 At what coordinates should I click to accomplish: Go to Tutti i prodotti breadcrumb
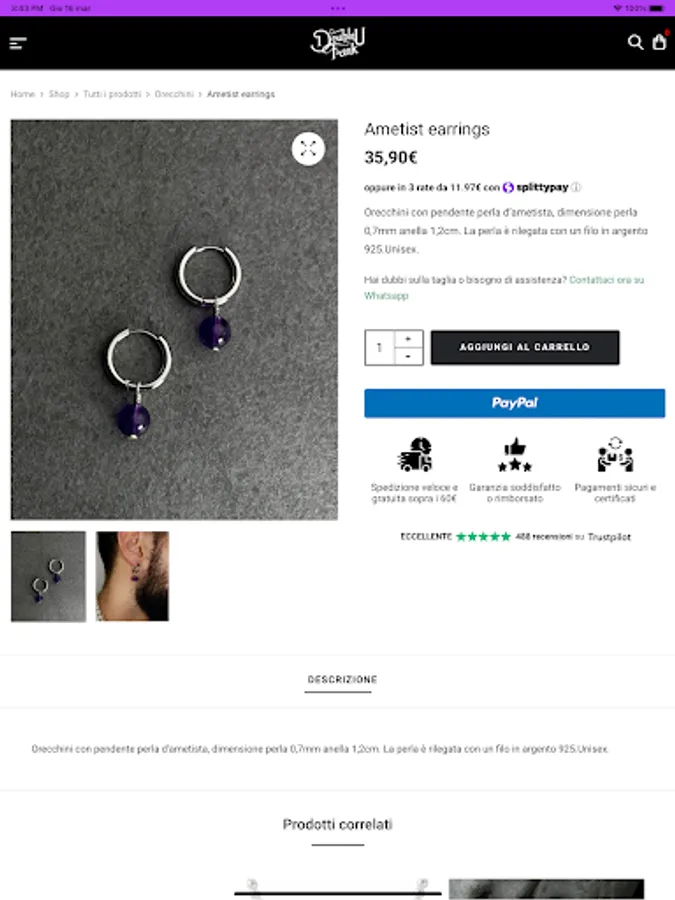pos(112,94)
